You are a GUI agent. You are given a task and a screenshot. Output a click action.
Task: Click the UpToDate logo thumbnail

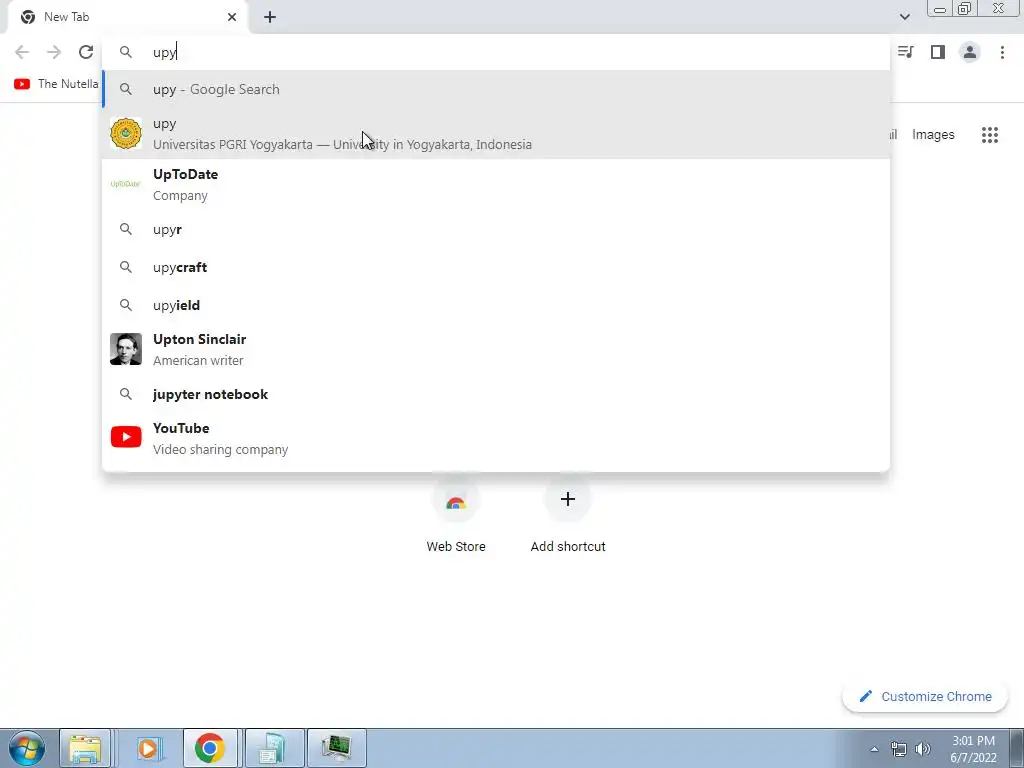pyautogui.click(x=125, y=184)
